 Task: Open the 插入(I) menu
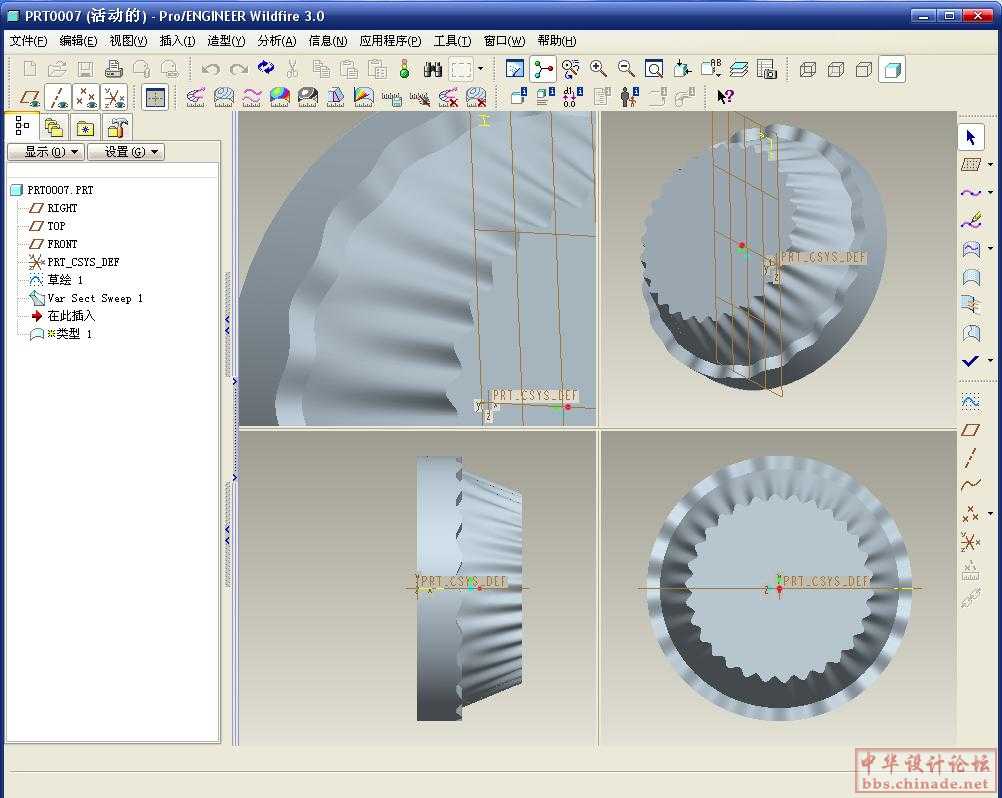[177, 41]
